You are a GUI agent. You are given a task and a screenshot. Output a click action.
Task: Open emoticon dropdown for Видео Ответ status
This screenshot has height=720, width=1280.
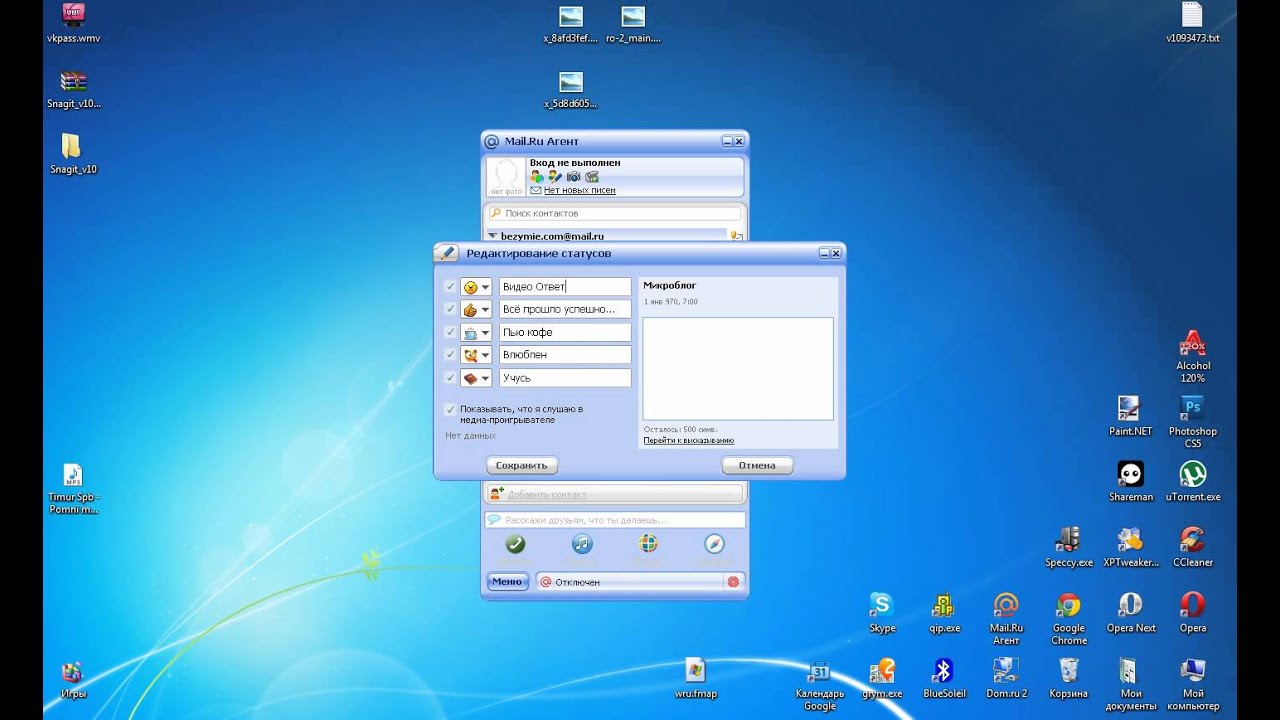point(476,287)
